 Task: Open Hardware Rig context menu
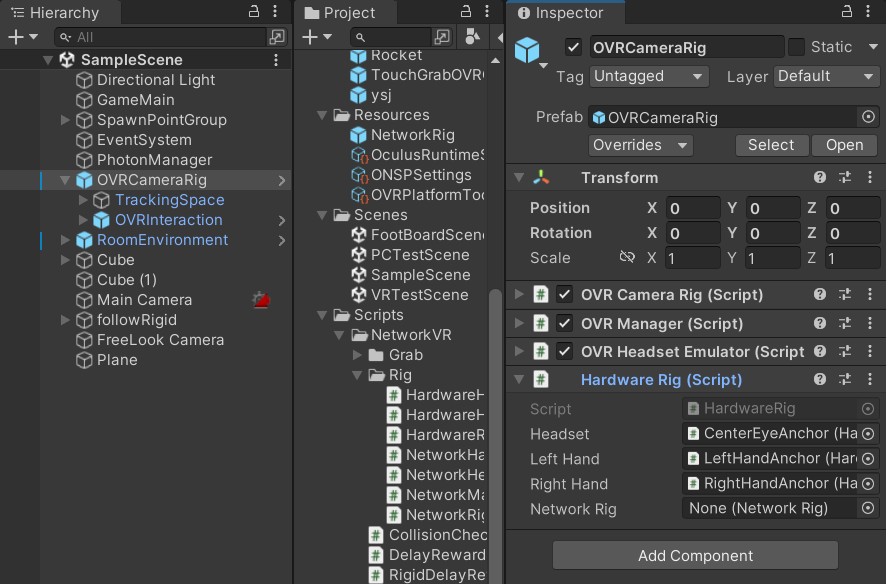point(870,379)
